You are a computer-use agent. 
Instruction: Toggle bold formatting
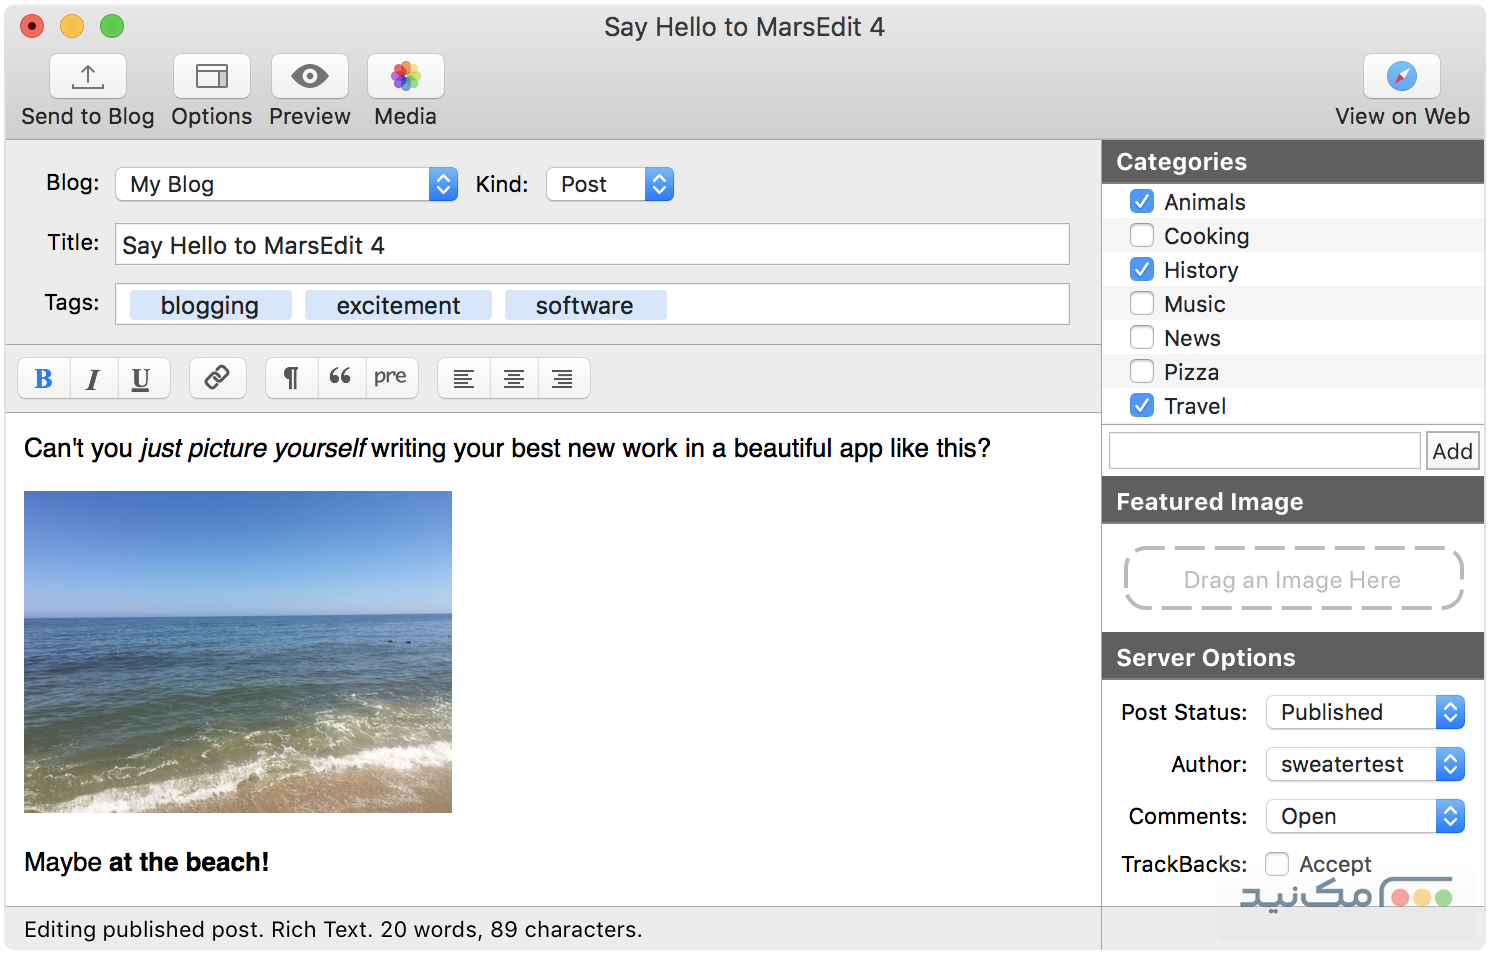[44, 379]
